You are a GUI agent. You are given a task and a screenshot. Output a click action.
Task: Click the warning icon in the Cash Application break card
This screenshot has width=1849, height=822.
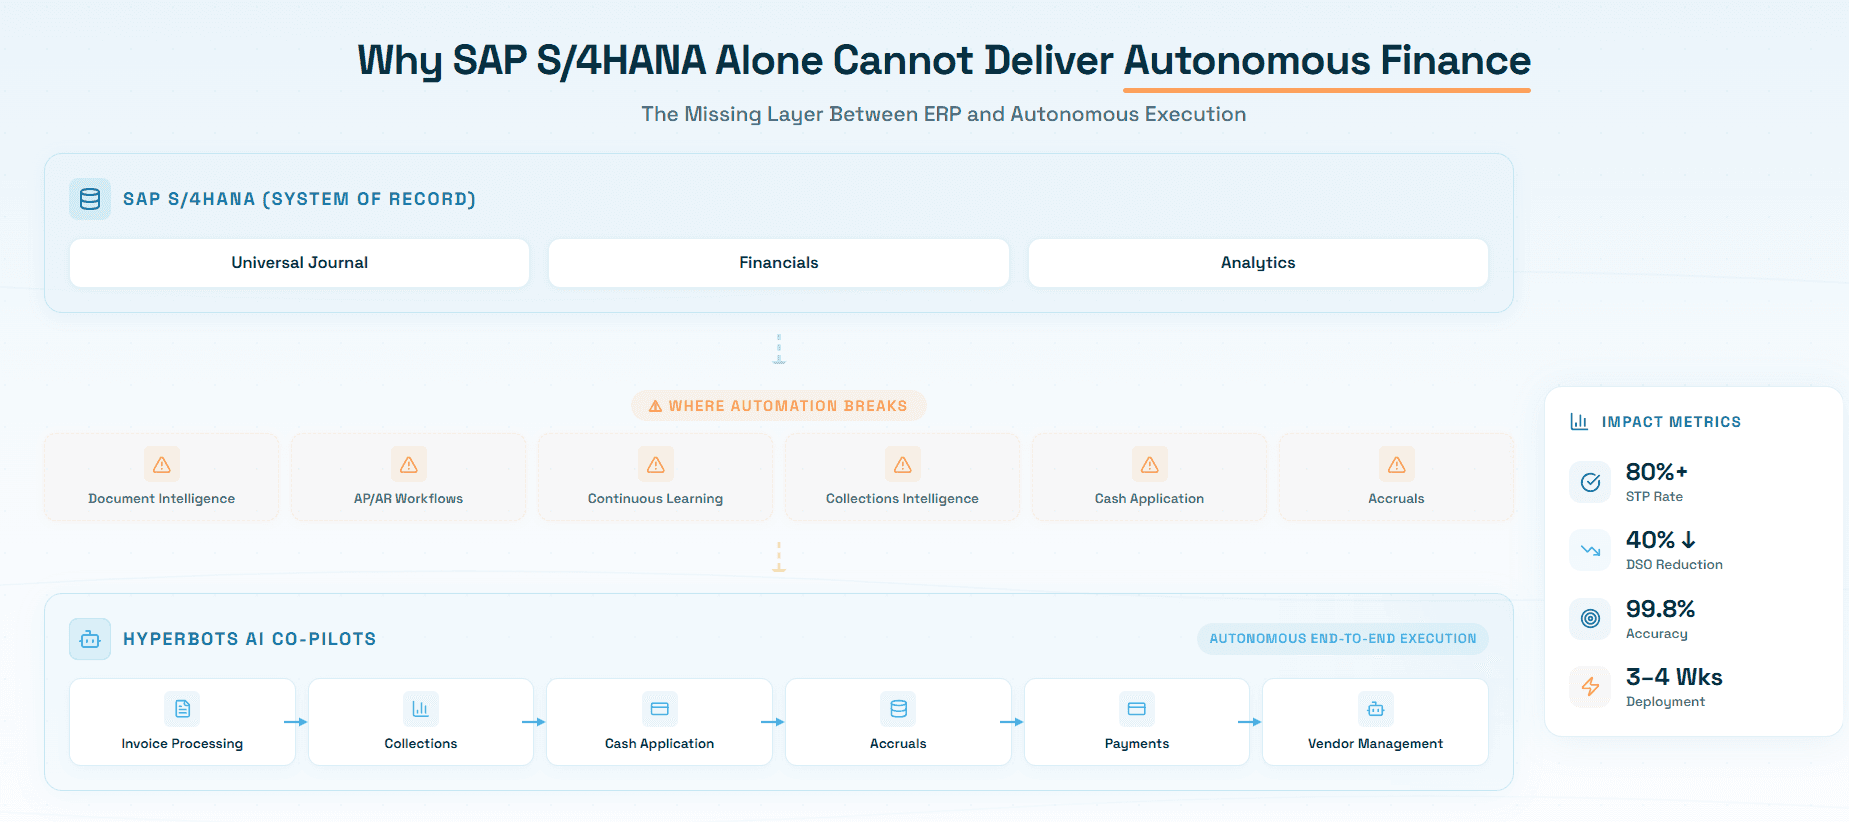pos(1150,464)
